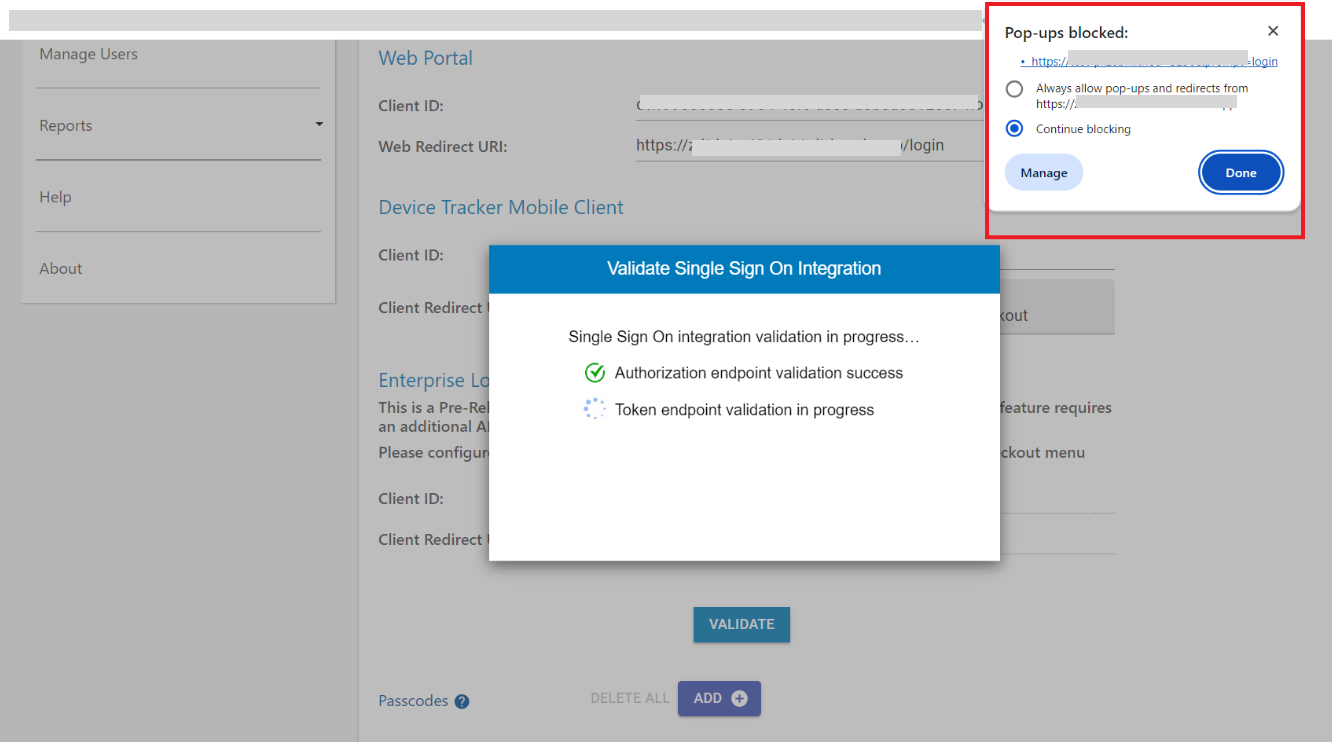This screenshot has width=1332, height=742.
Task: Click the Manage button in pop-up dialog
Action: pyautogui.click(x=1044, y=173)
